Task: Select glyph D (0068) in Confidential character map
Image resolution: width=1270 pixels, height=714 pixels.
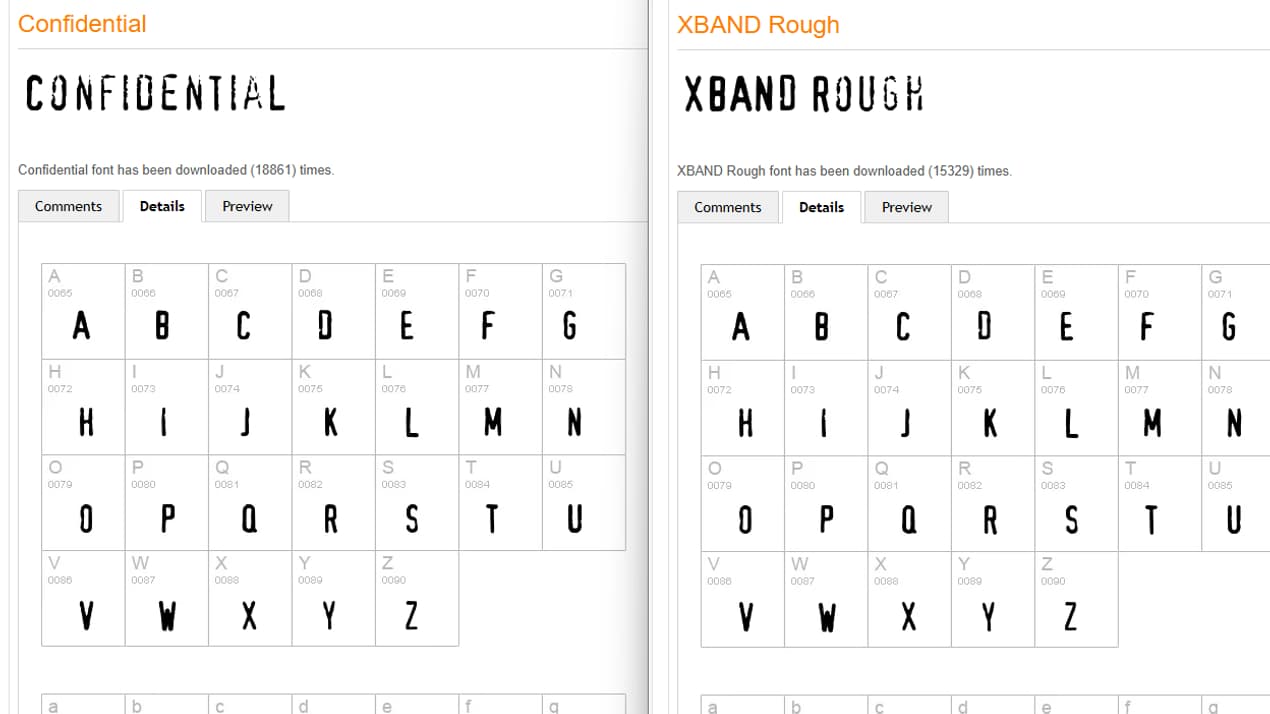Action: 334,311
